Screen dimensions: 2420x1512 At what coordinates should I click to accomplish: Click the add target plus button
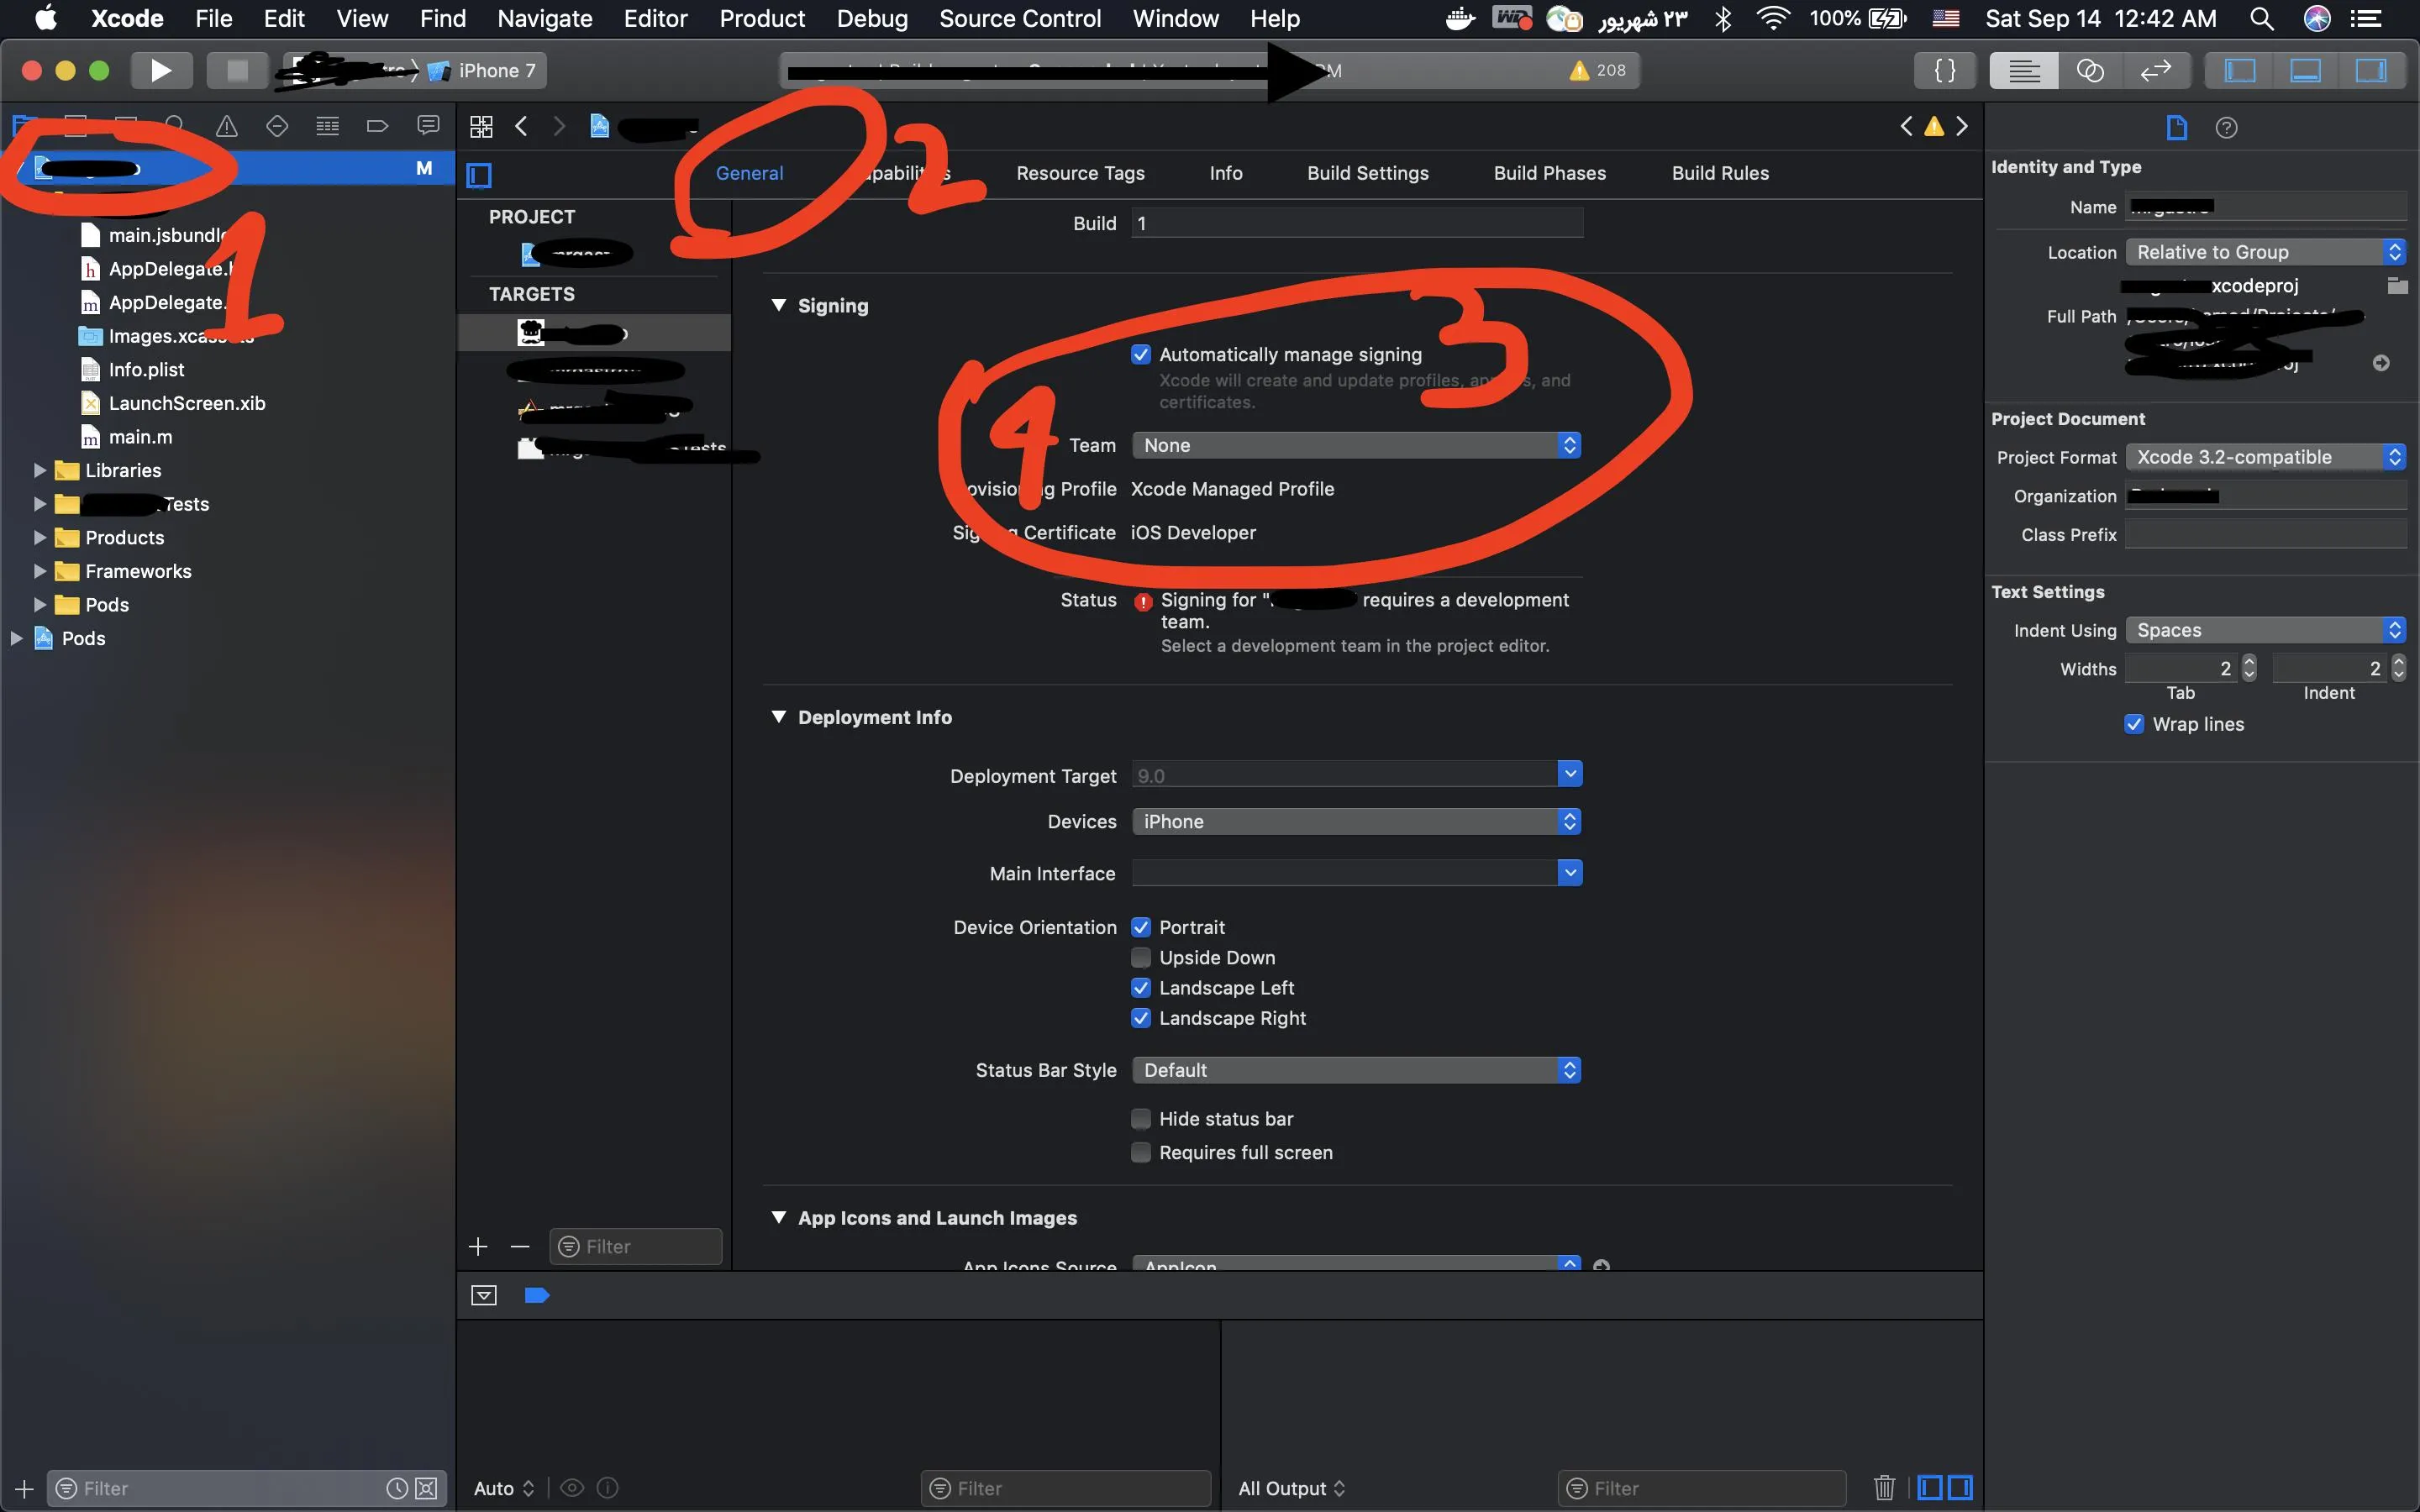(x=478, y=1246)
